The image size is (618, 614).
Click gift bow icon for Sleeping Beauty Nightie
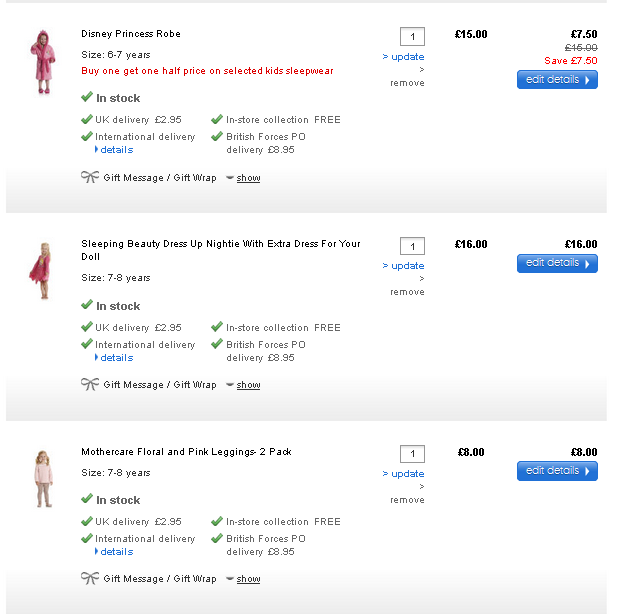pyautogui.click(x=90, y=384)
